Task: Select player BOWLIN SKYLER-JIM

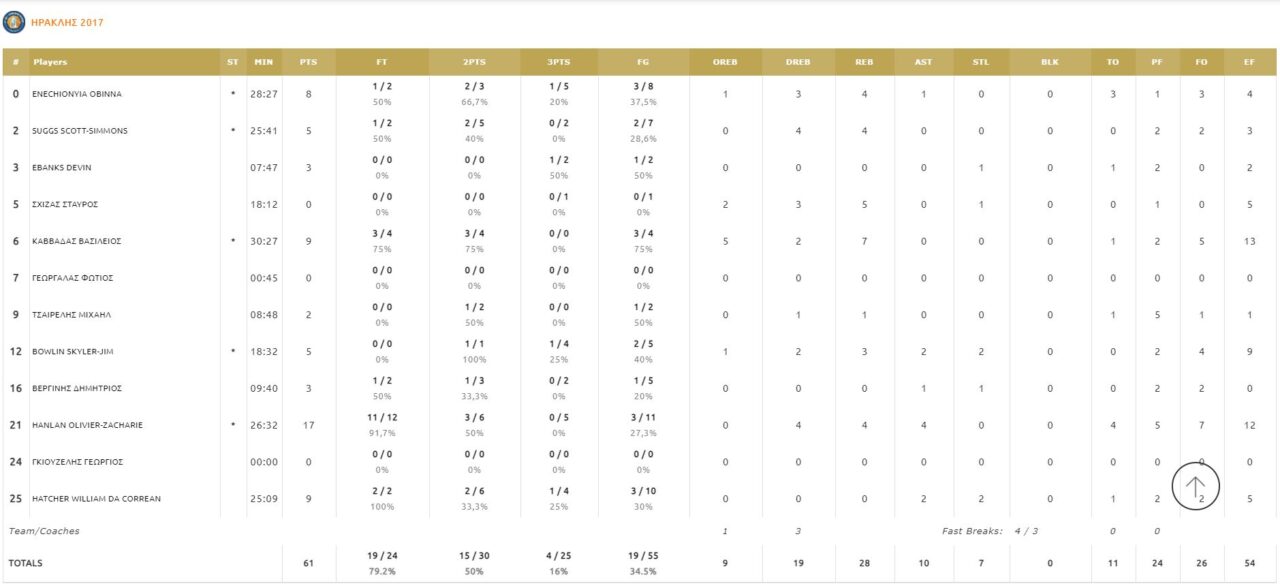Action: [x=73, y=352]
